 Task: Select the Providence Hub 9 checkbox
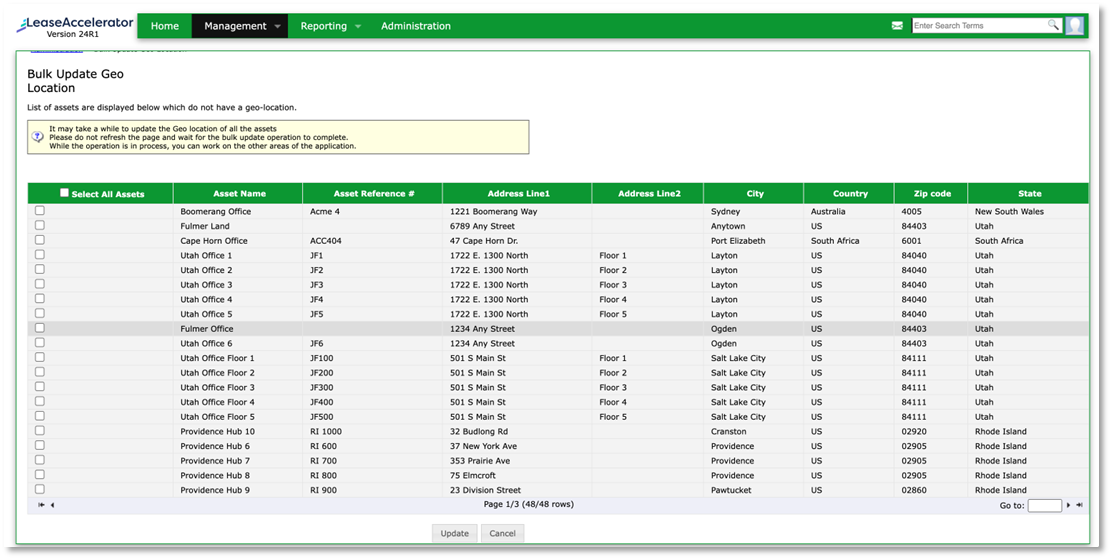click(40, 489)
